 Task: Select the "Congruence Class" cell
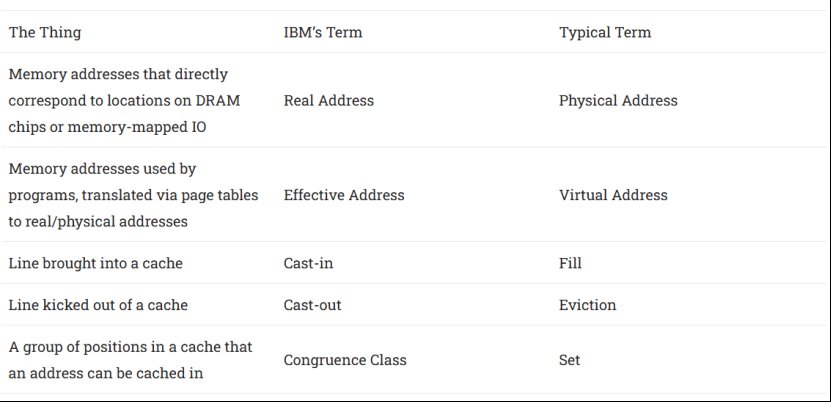tap(345, 360)
